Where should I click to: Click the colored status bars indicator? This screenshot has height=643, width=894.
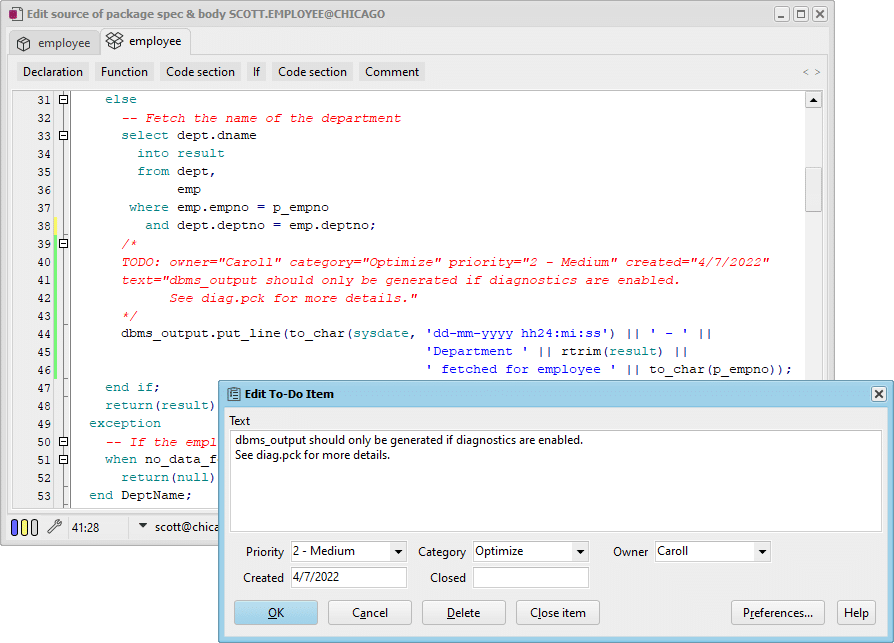click(x=25, y=527)
